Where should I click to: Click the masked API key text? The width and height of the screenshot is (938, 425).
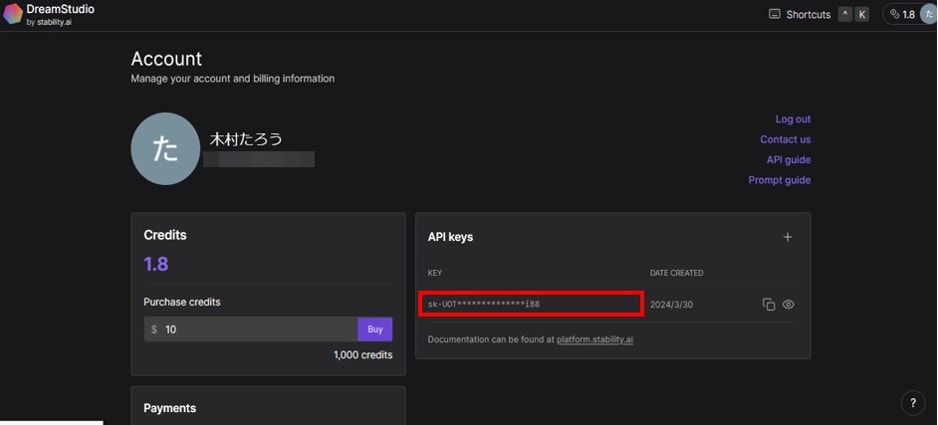coord(483,304)
